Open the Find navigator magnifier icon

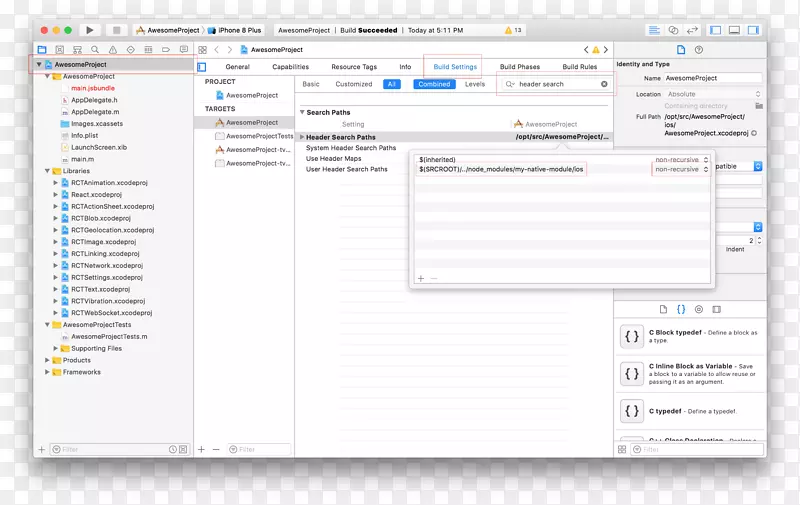coord(95,49)
